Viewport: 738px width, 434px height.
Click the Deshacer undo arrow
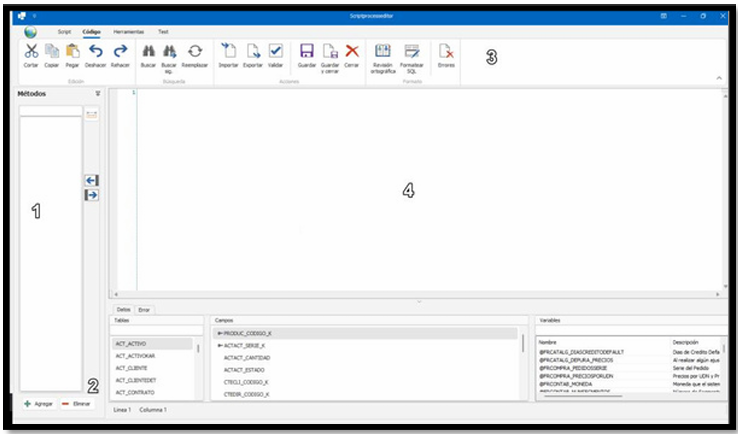point(95,51)
